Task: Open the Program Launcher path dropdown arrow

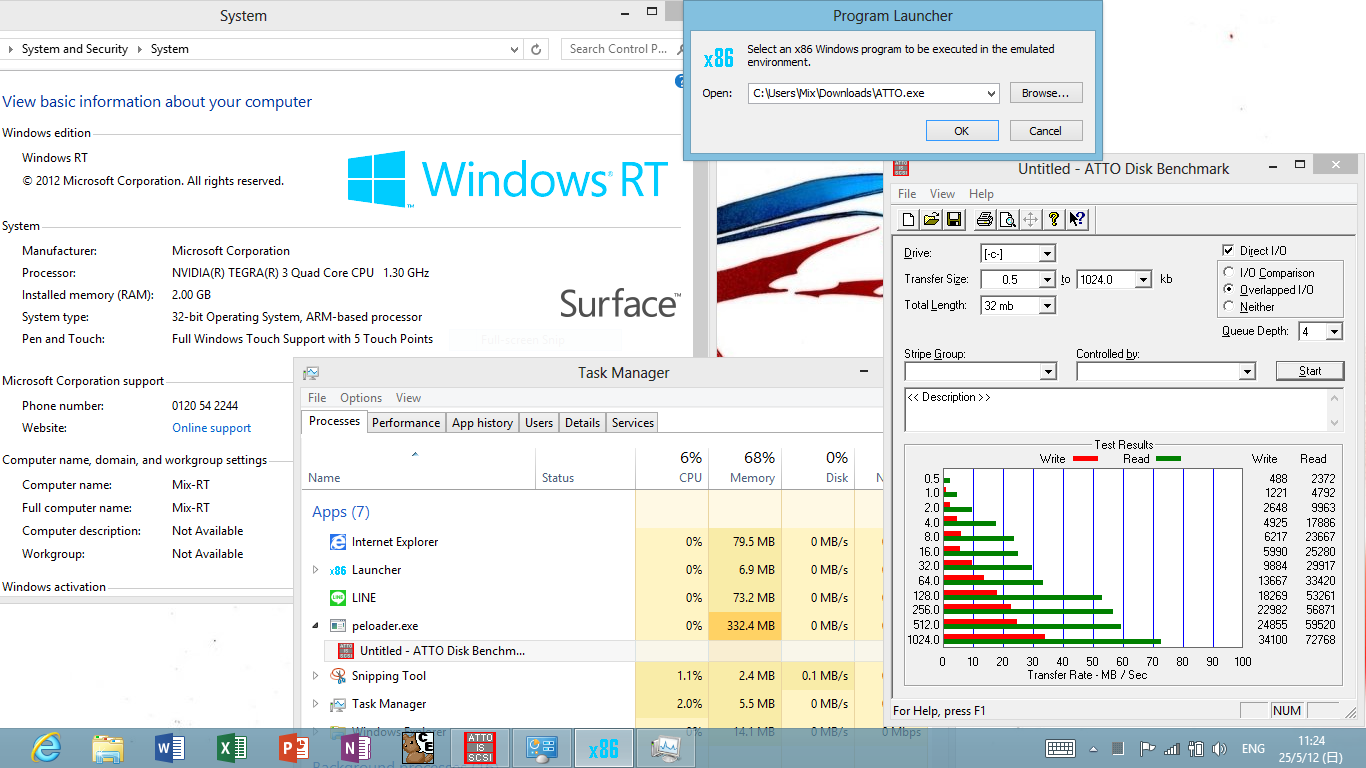Action: tap(991, 93)
